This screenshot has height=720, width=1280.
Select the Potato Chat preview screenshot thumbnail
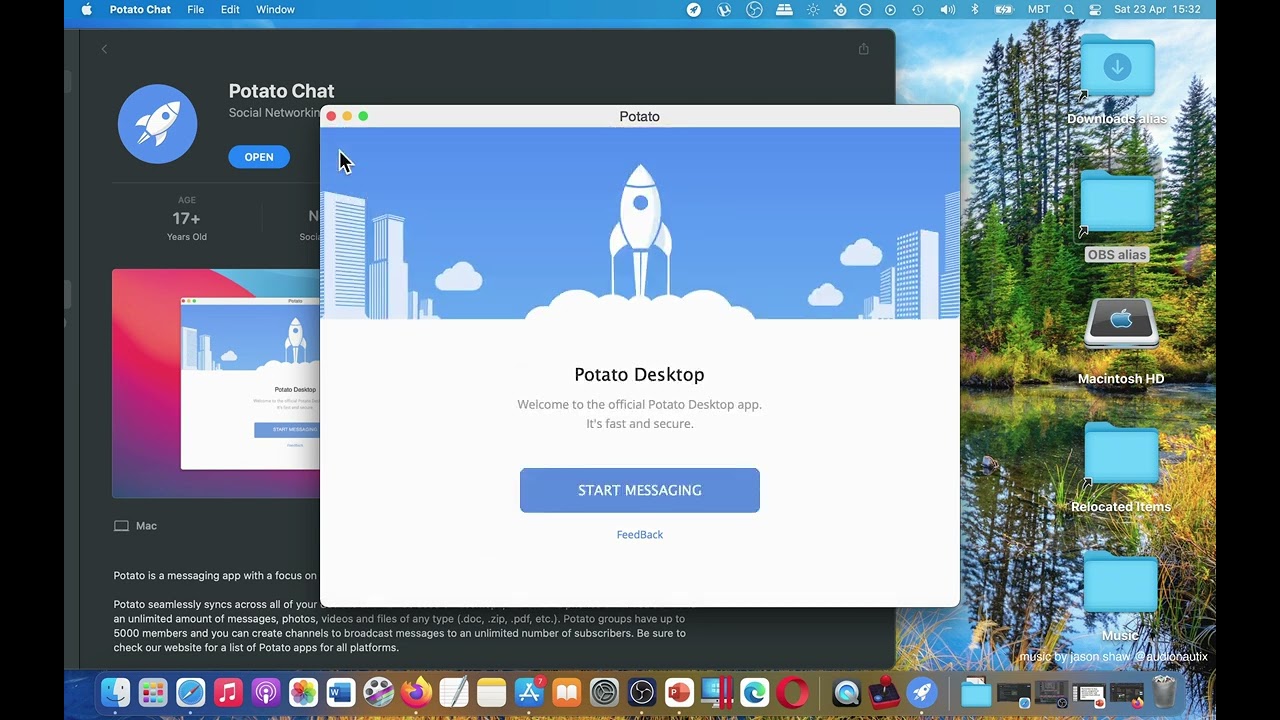click(216, 383)
